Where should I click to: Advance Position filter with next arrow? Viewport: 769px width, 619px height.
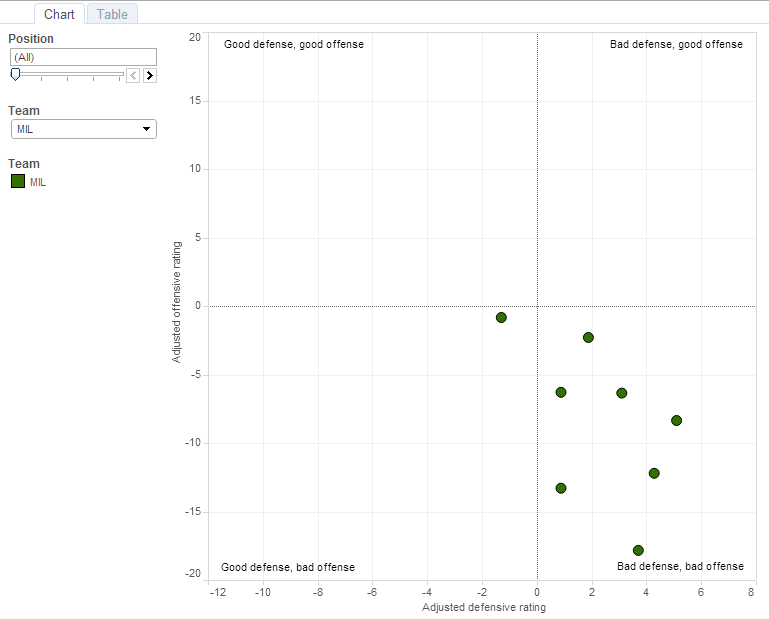pos(150,75)
